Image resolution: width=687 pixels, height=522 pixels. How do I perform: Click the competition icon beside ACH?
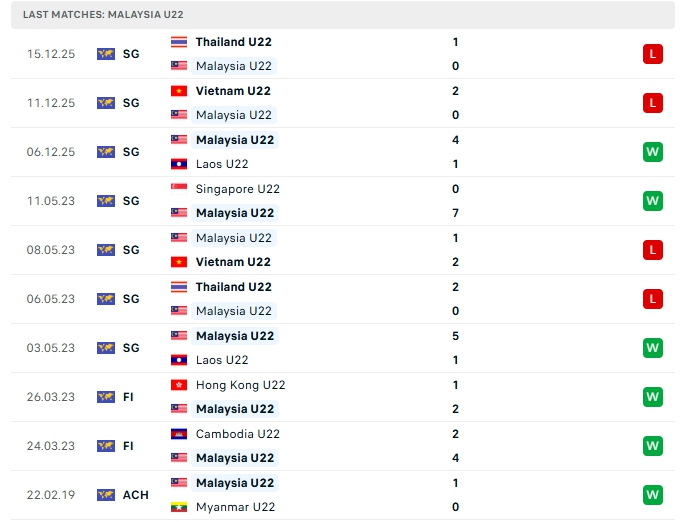106,495
